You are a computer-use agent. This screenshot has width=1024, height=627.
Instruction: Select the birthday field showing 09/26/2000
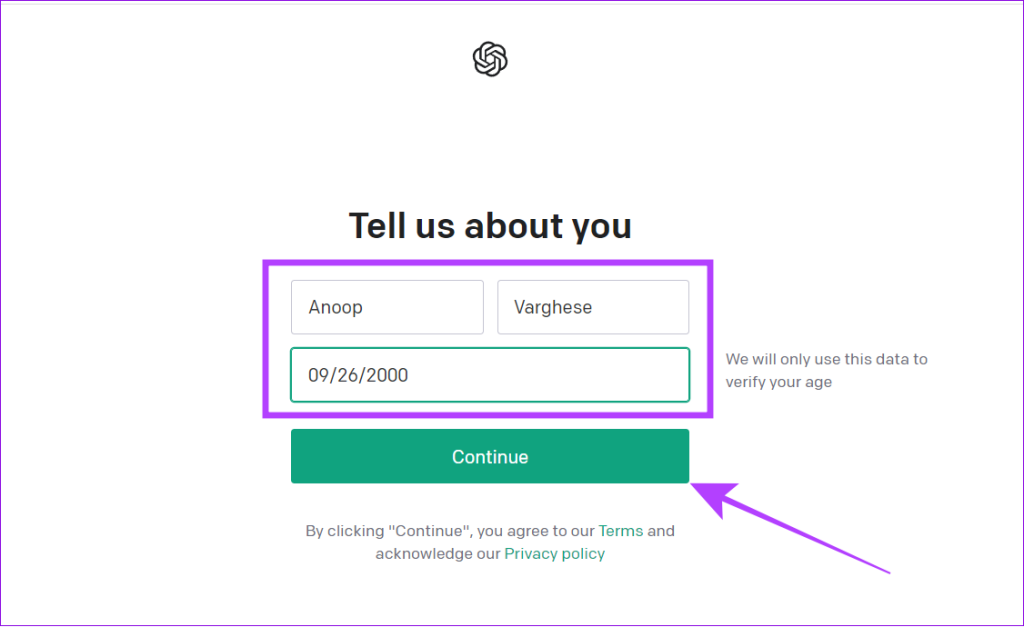pyautogui.click(x=490, y=375)
